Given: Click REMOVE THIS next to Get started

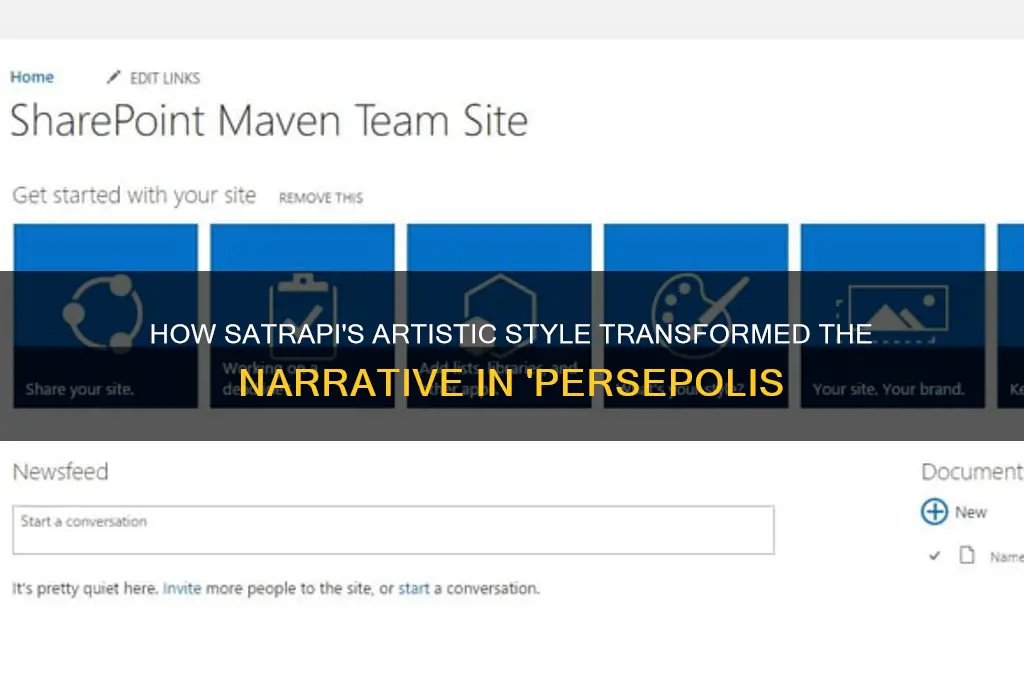Looking at the screenshot, I should (x=321, y=197).
